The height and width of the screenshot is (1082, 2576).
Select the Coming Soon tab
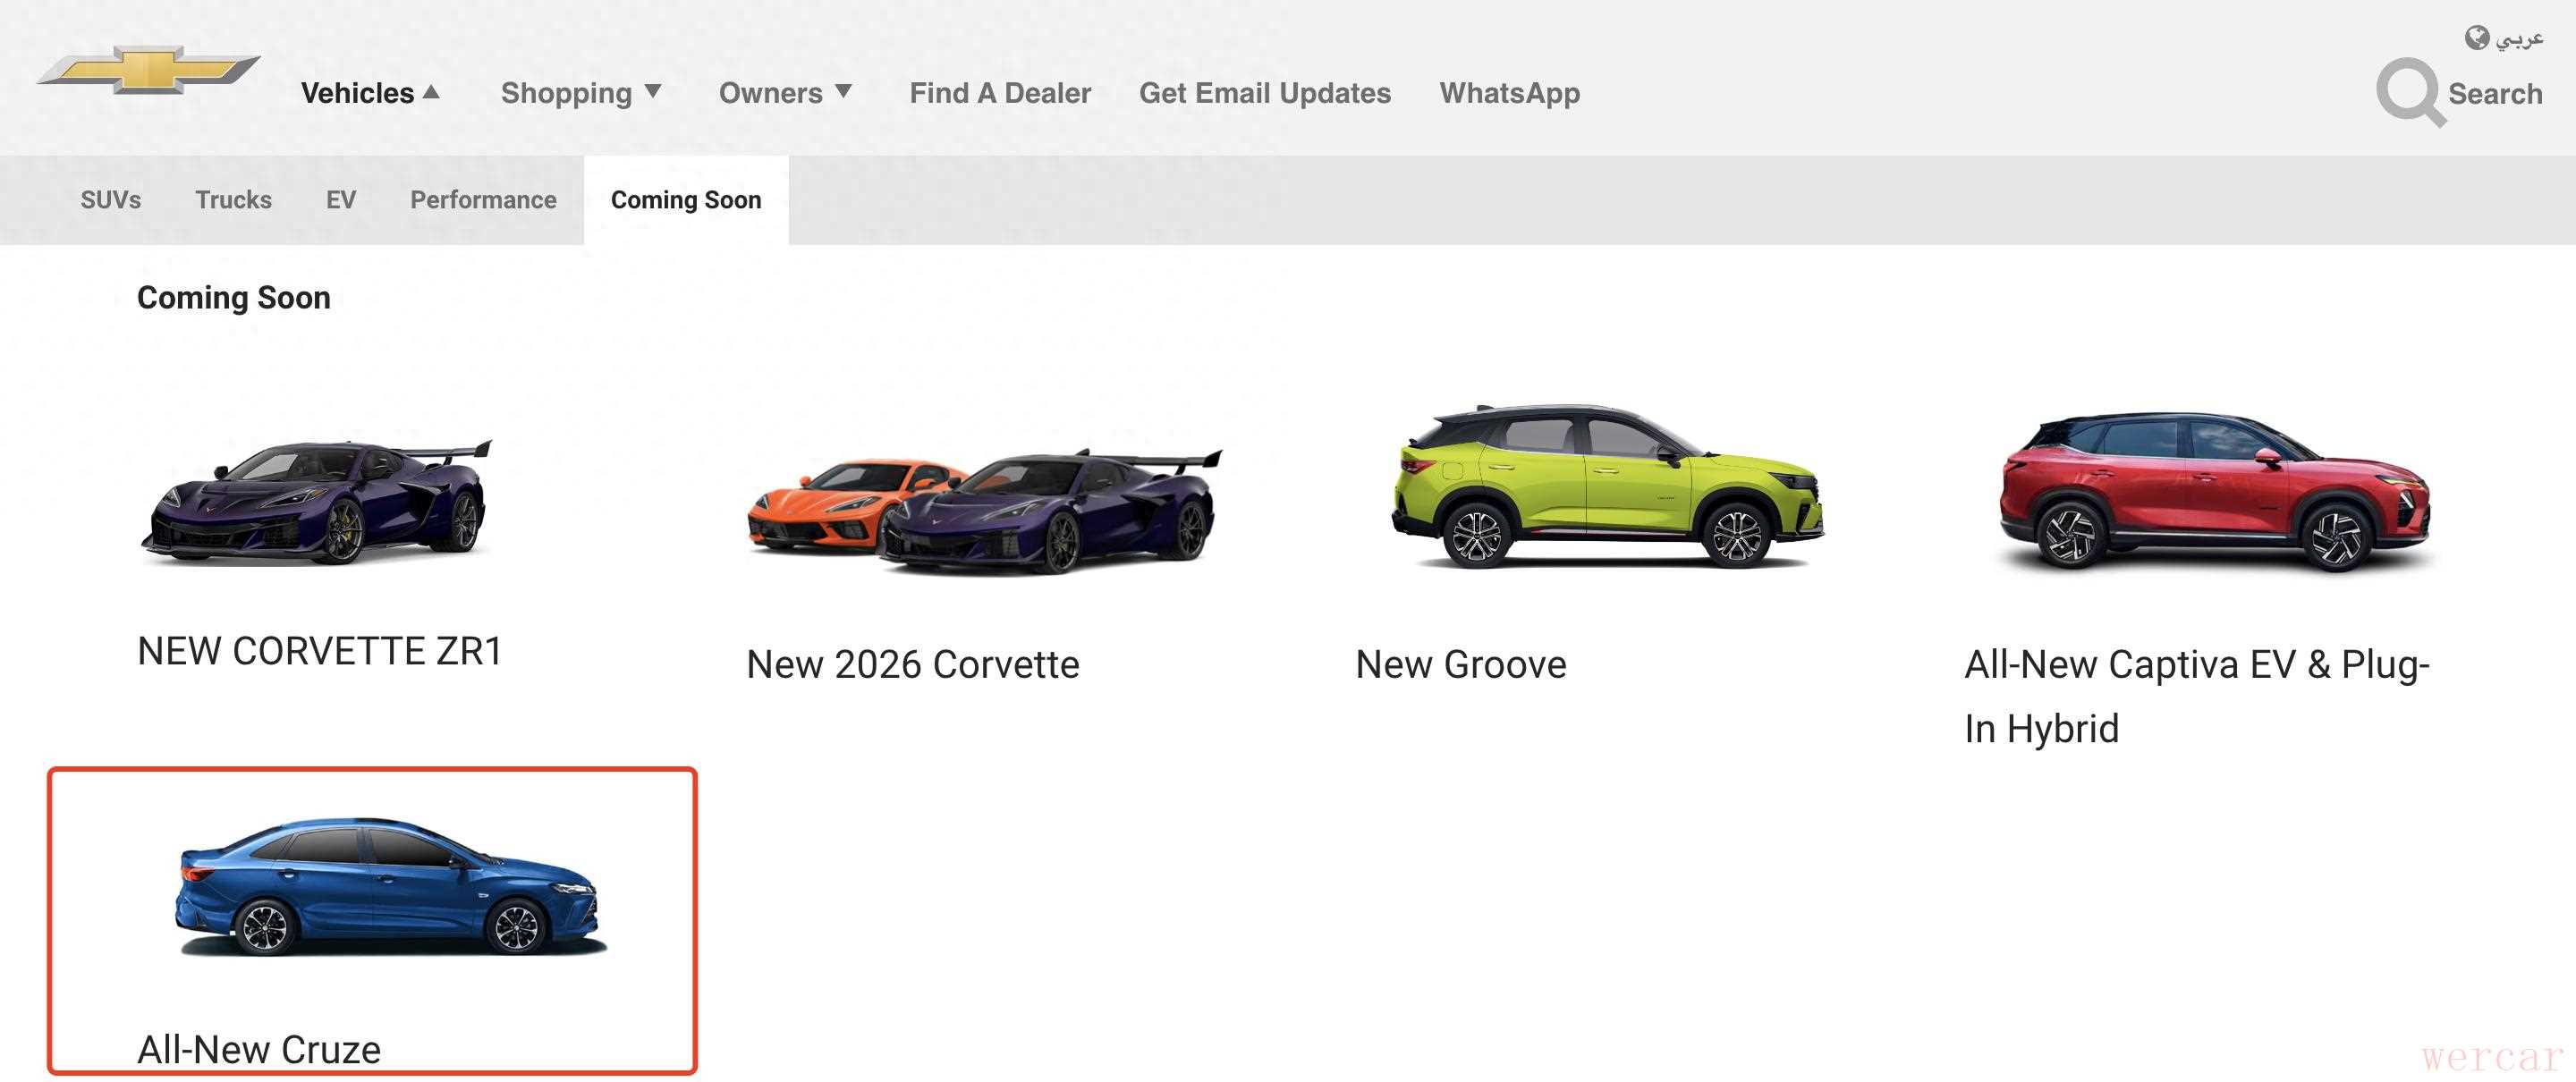click(686, 200)
